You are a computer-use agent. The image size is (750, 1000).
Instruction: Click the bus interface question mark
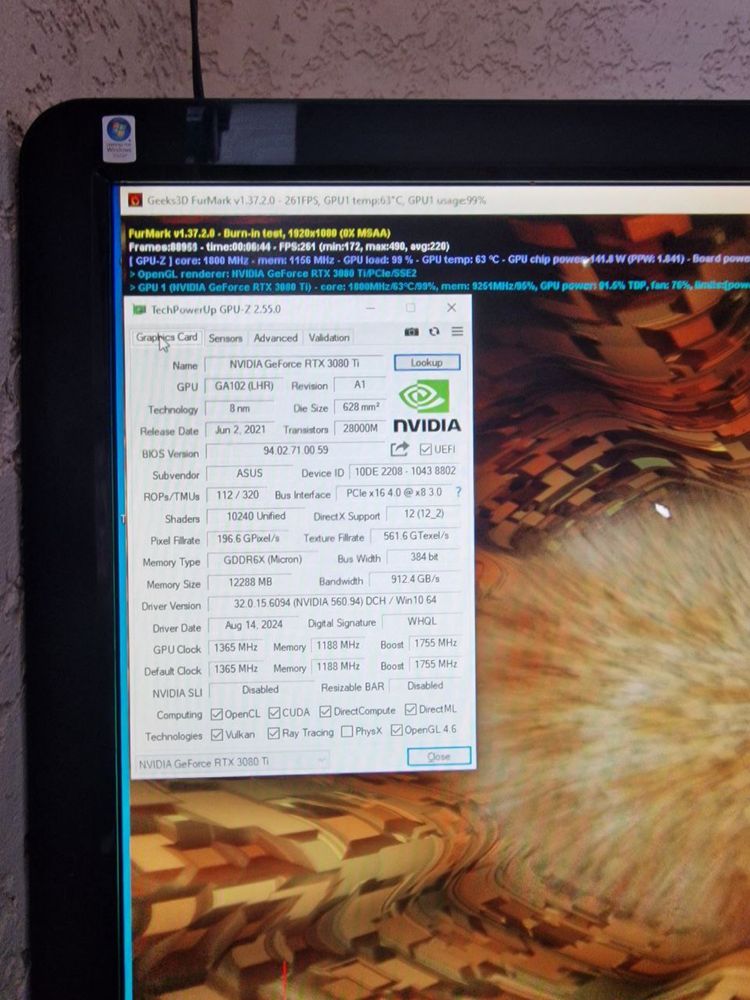pyautogui.click(x=457, y=492)
